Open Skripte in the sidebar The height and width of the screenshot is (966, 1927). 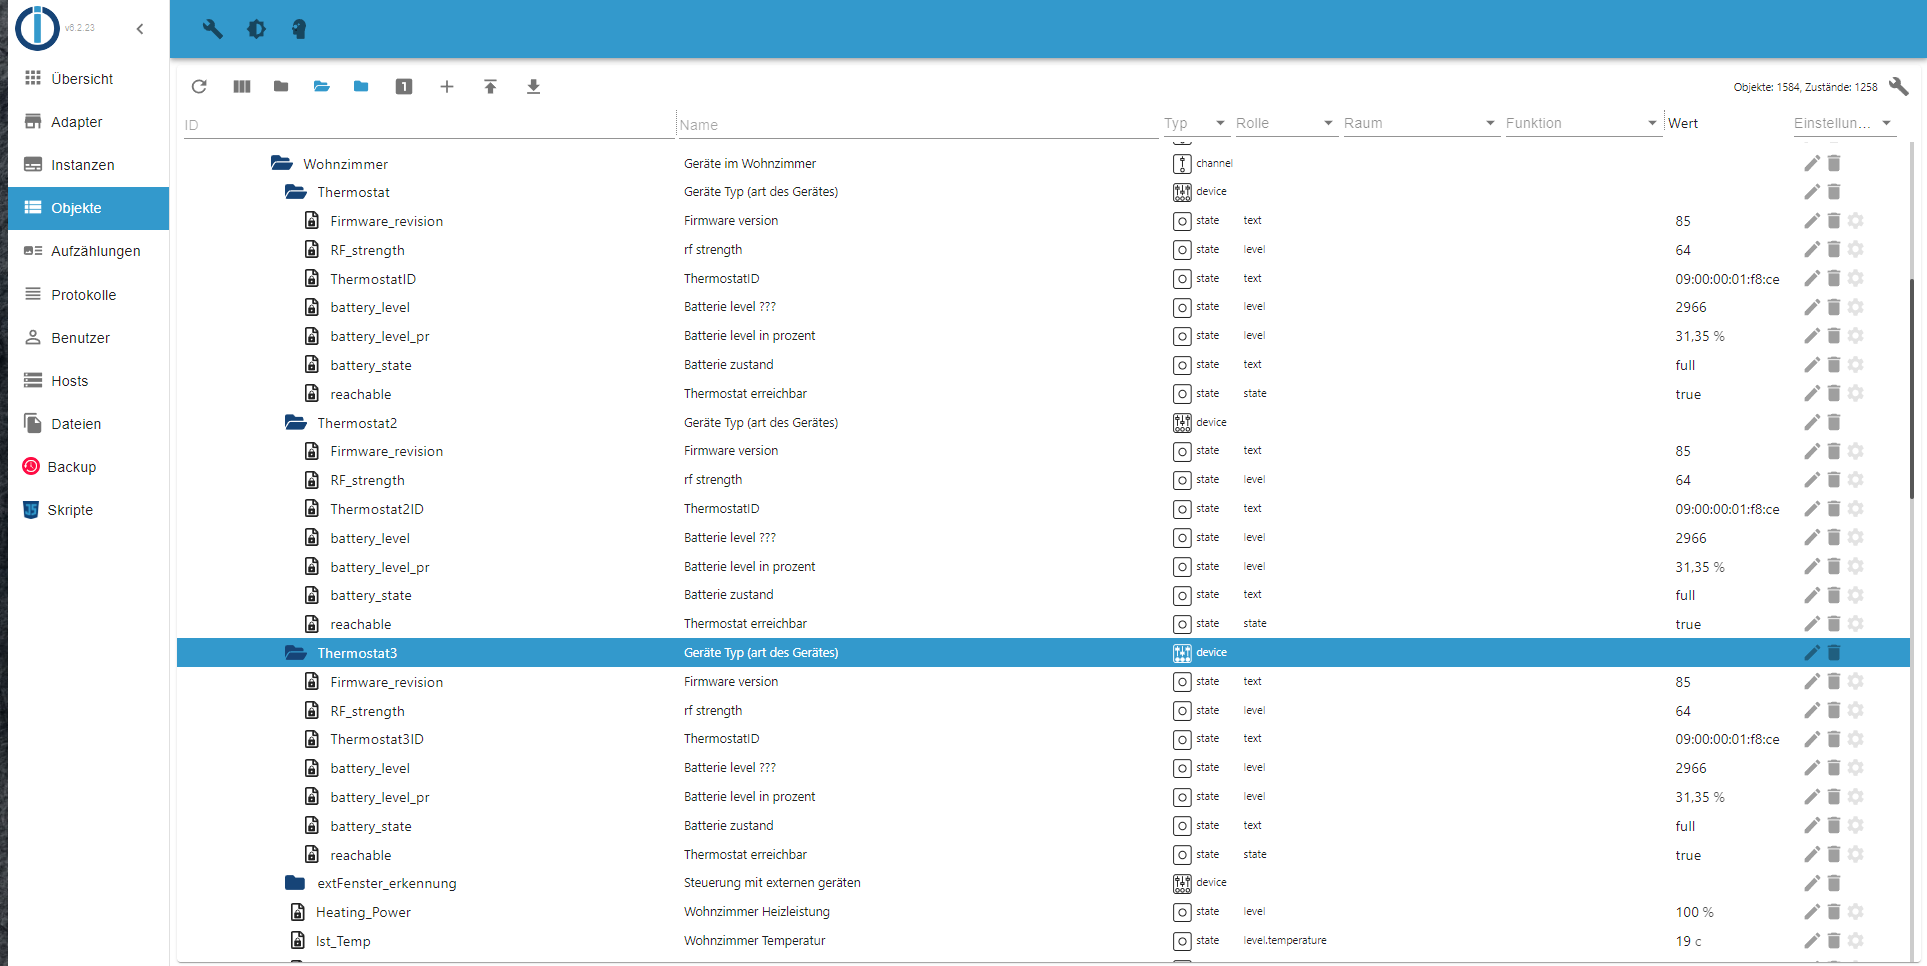click(x=88, y=510)
